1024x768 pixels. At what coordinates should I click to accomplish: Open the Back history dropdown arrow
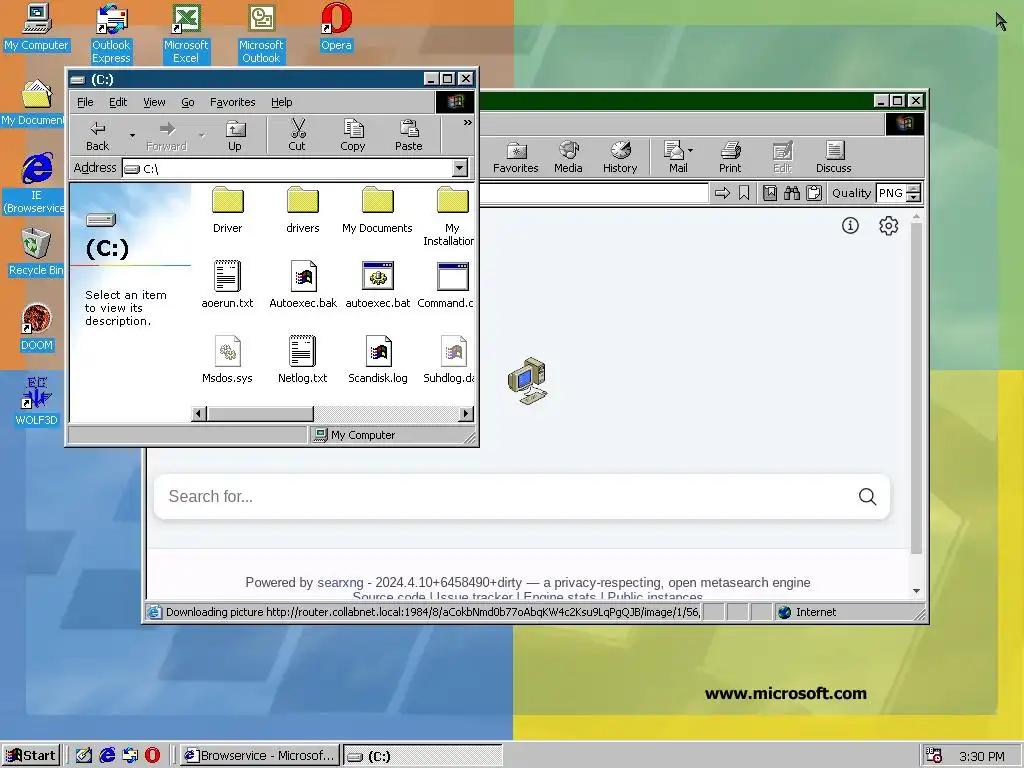pyautogui.click(x=132, y=136)
